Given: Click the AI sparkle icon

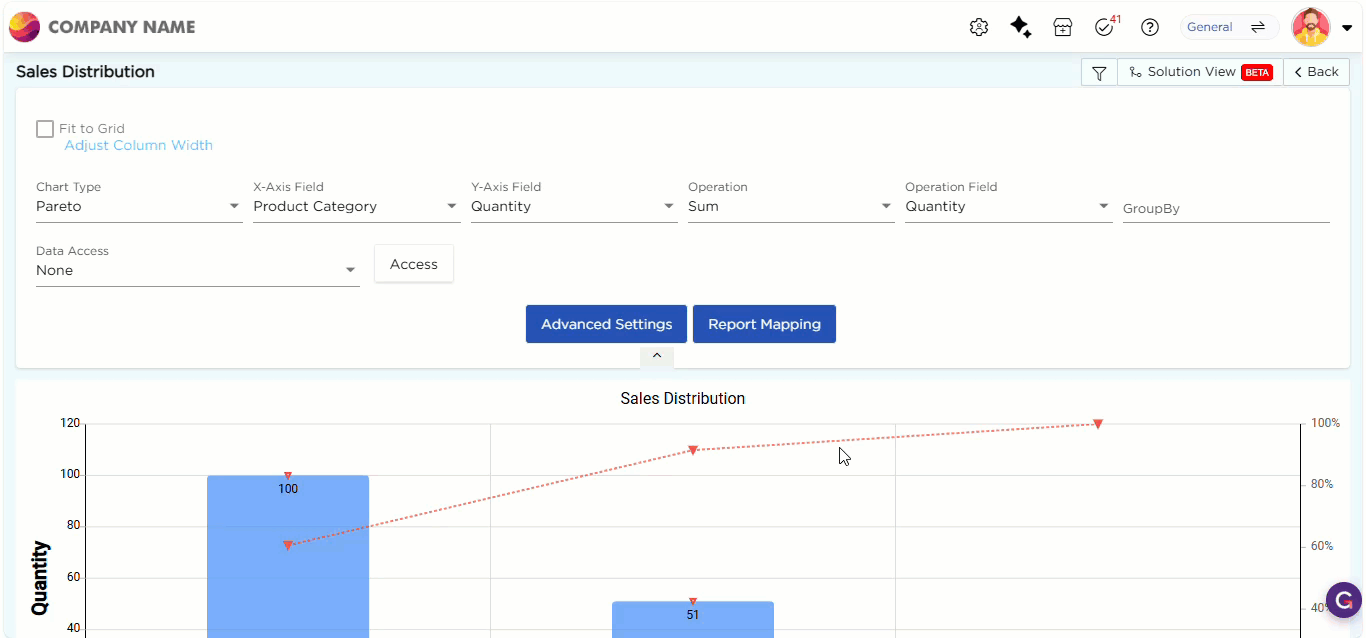Looking at the screenshot, I should [1020, 28].
